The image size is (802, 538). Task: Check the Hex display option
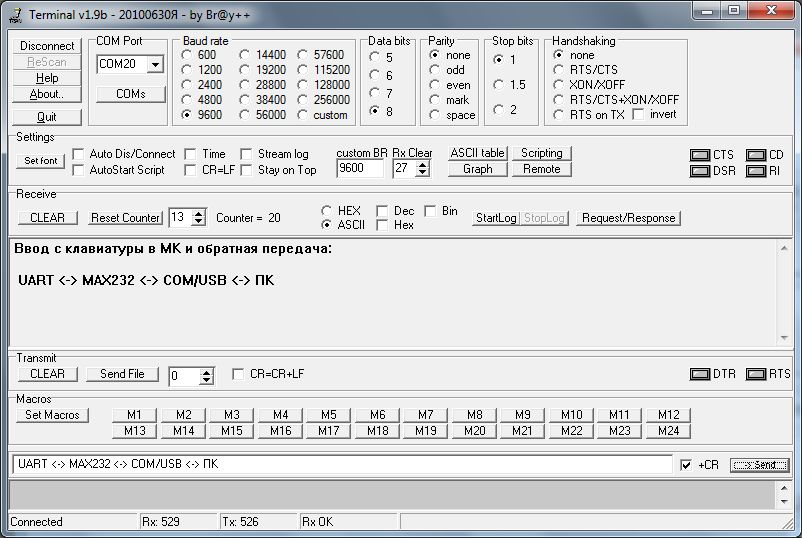382,225
